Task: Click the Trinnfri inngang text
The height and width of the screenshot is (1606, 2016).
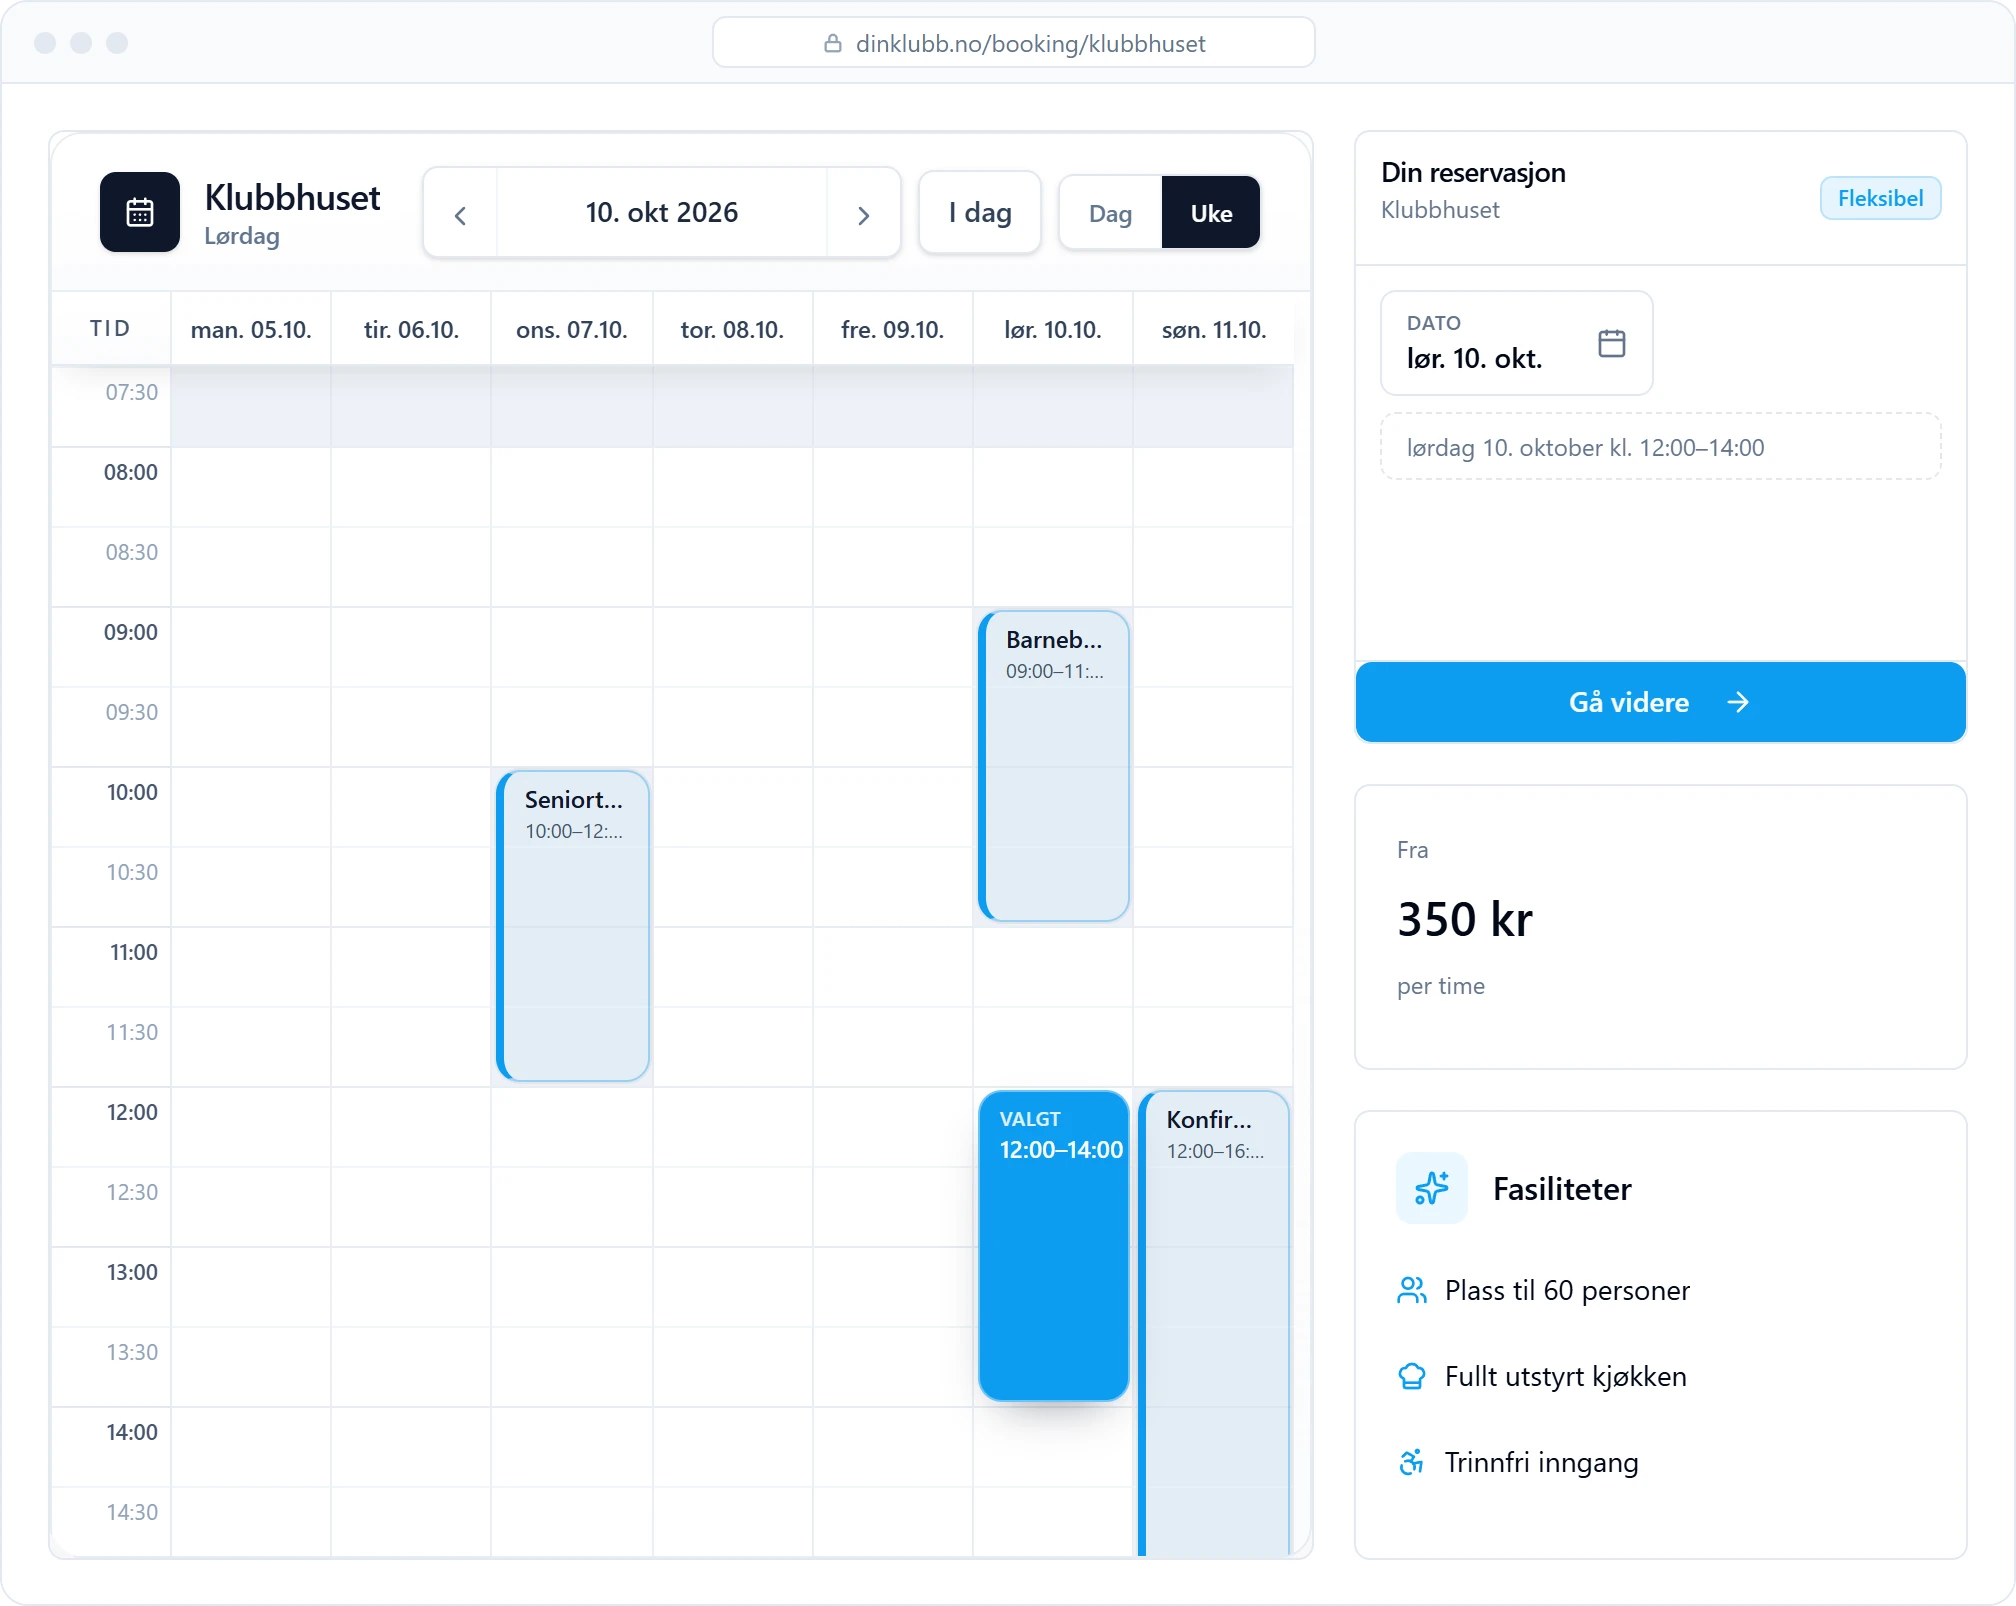Action: [x=1541, y=1462]
